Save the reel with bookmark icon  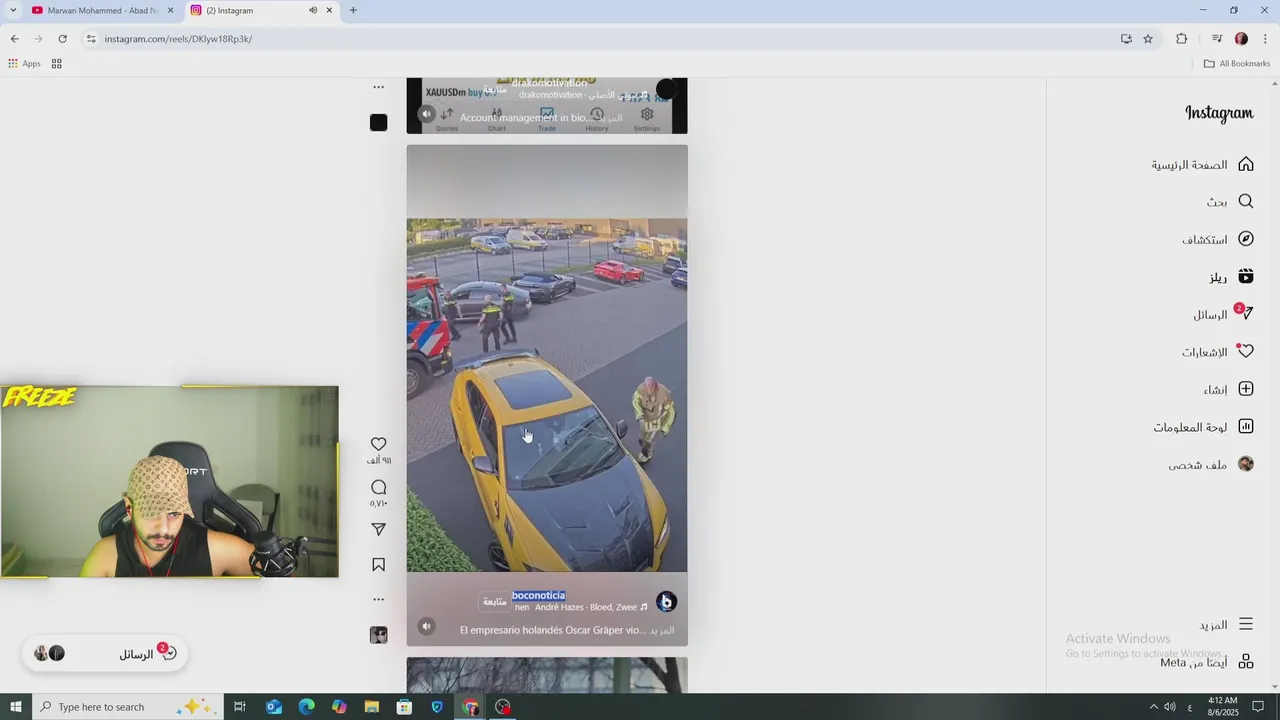pos(378,565)
